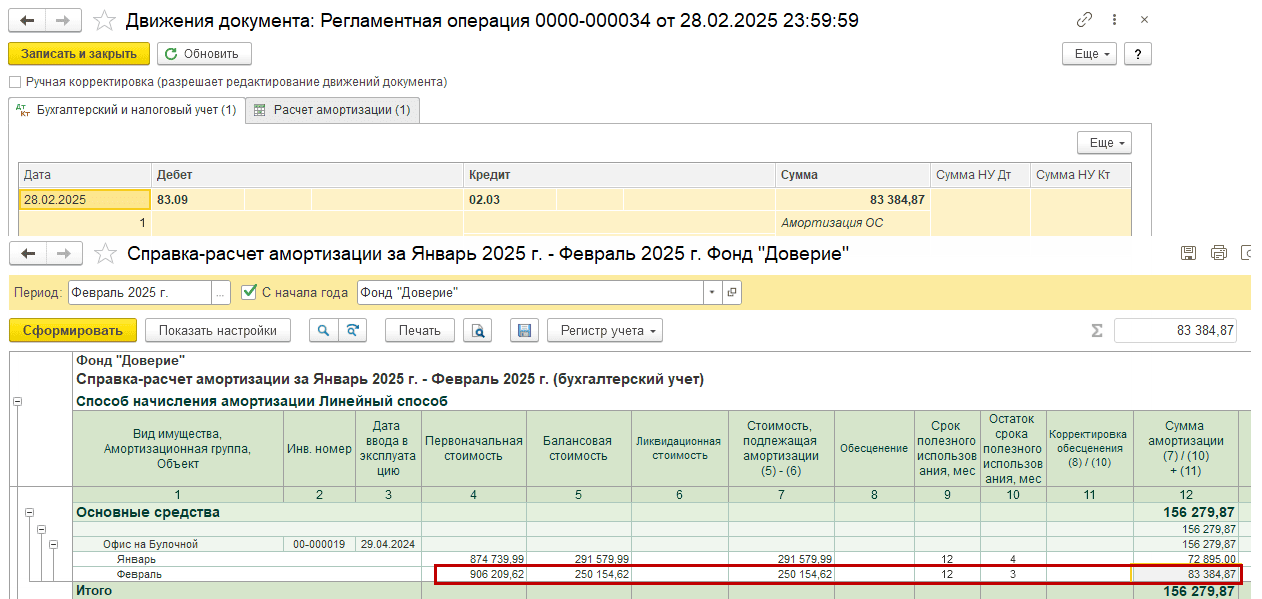This screenshot has width=1262, height=599.
Task: Go forward in the Движения документа window
Action: coord(63,20)
